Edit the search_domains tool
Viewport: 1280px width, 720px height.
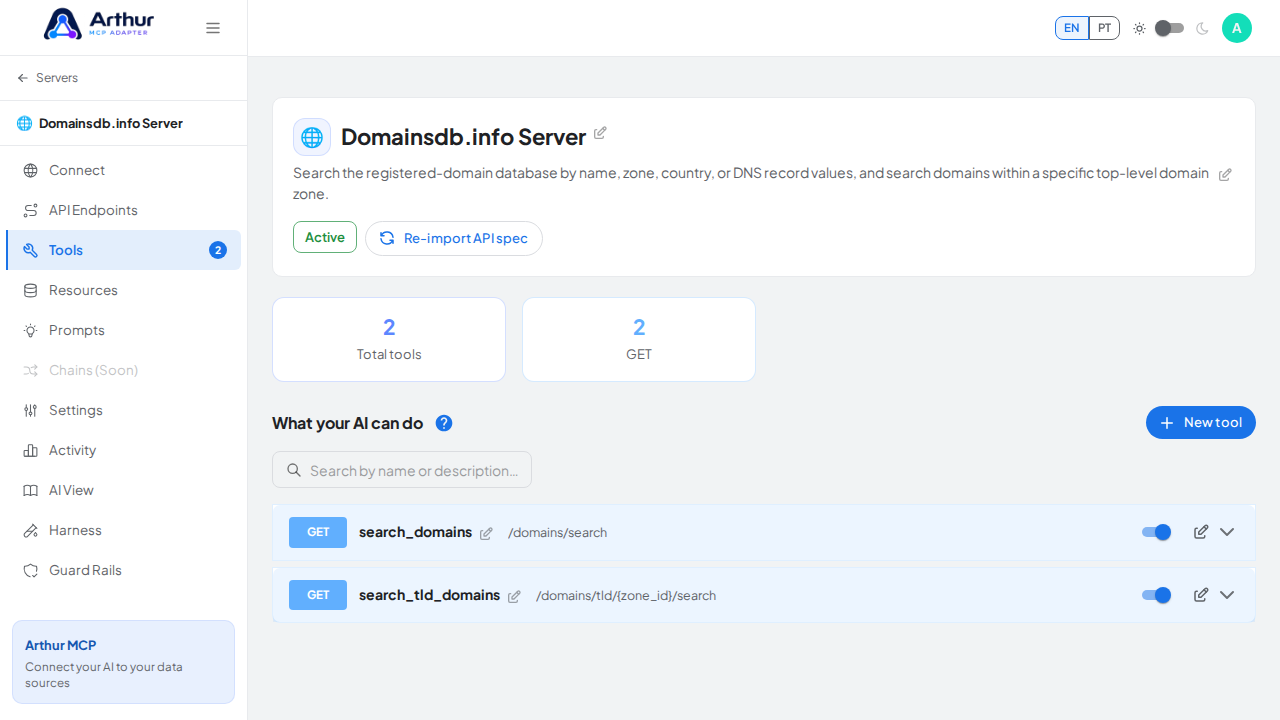pyautogui.click(x=1201, y=532)
